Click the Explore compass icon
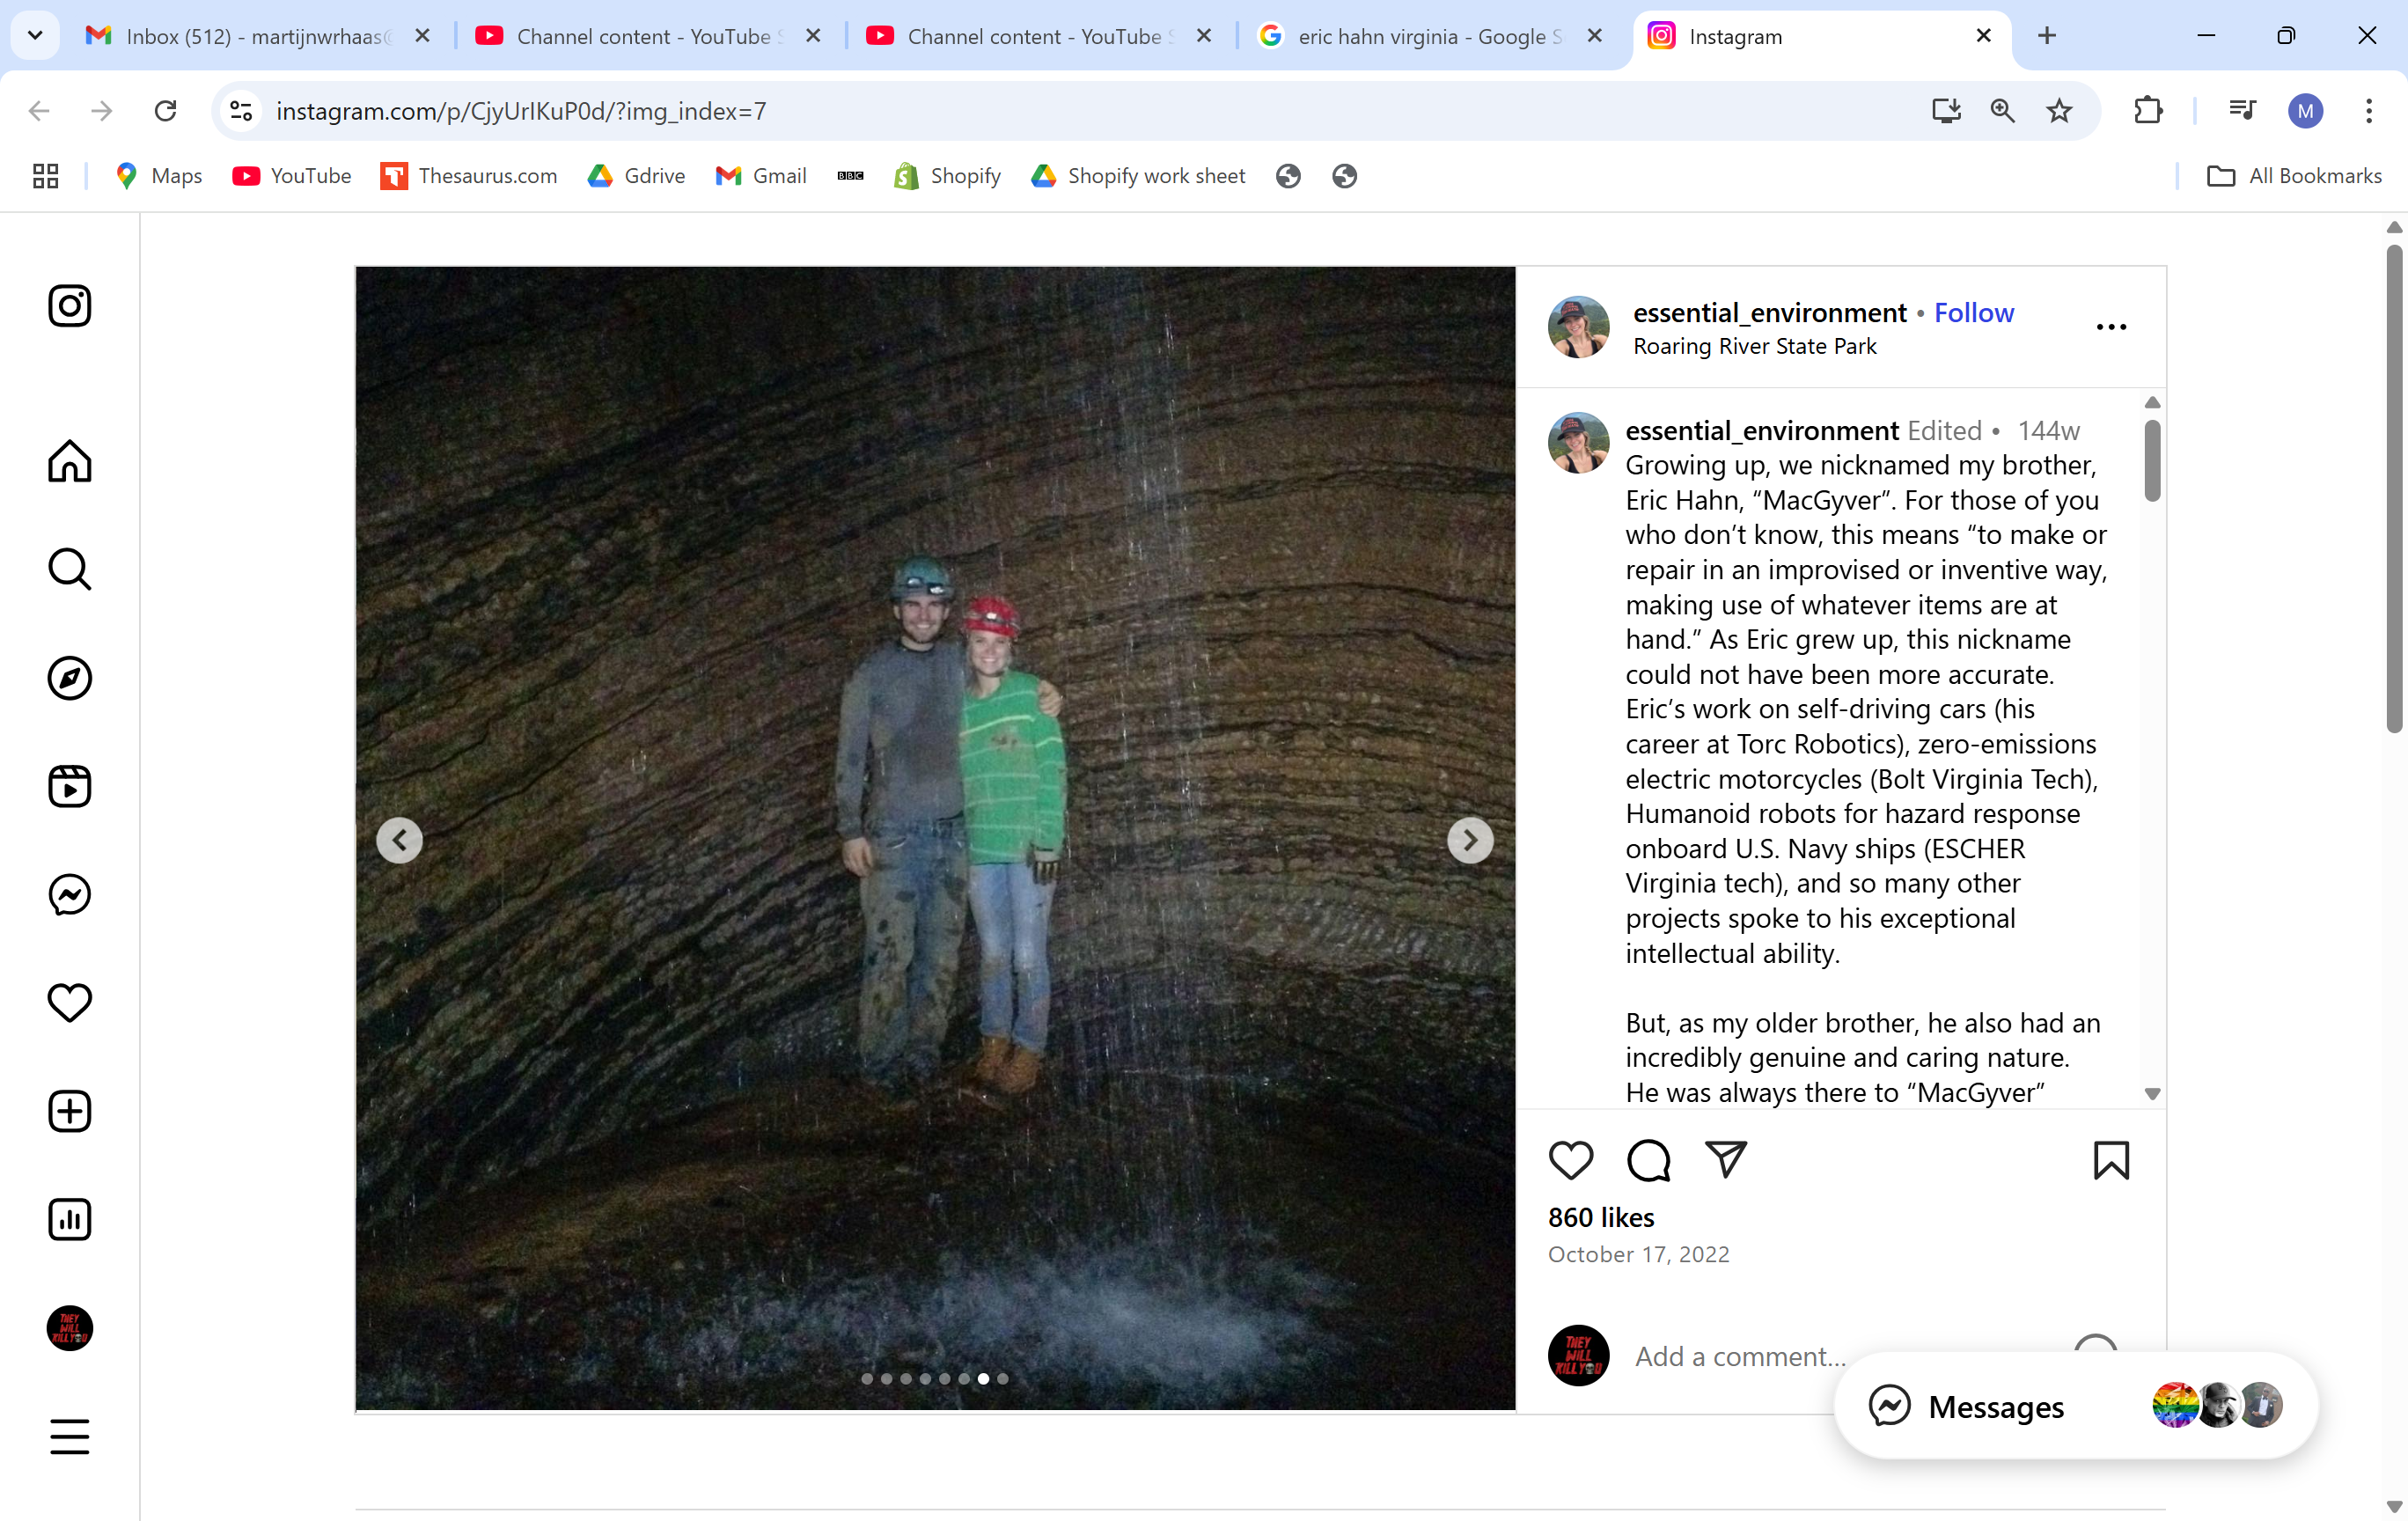Viewport: 2408px width, 1521px height. pos(69,678)
